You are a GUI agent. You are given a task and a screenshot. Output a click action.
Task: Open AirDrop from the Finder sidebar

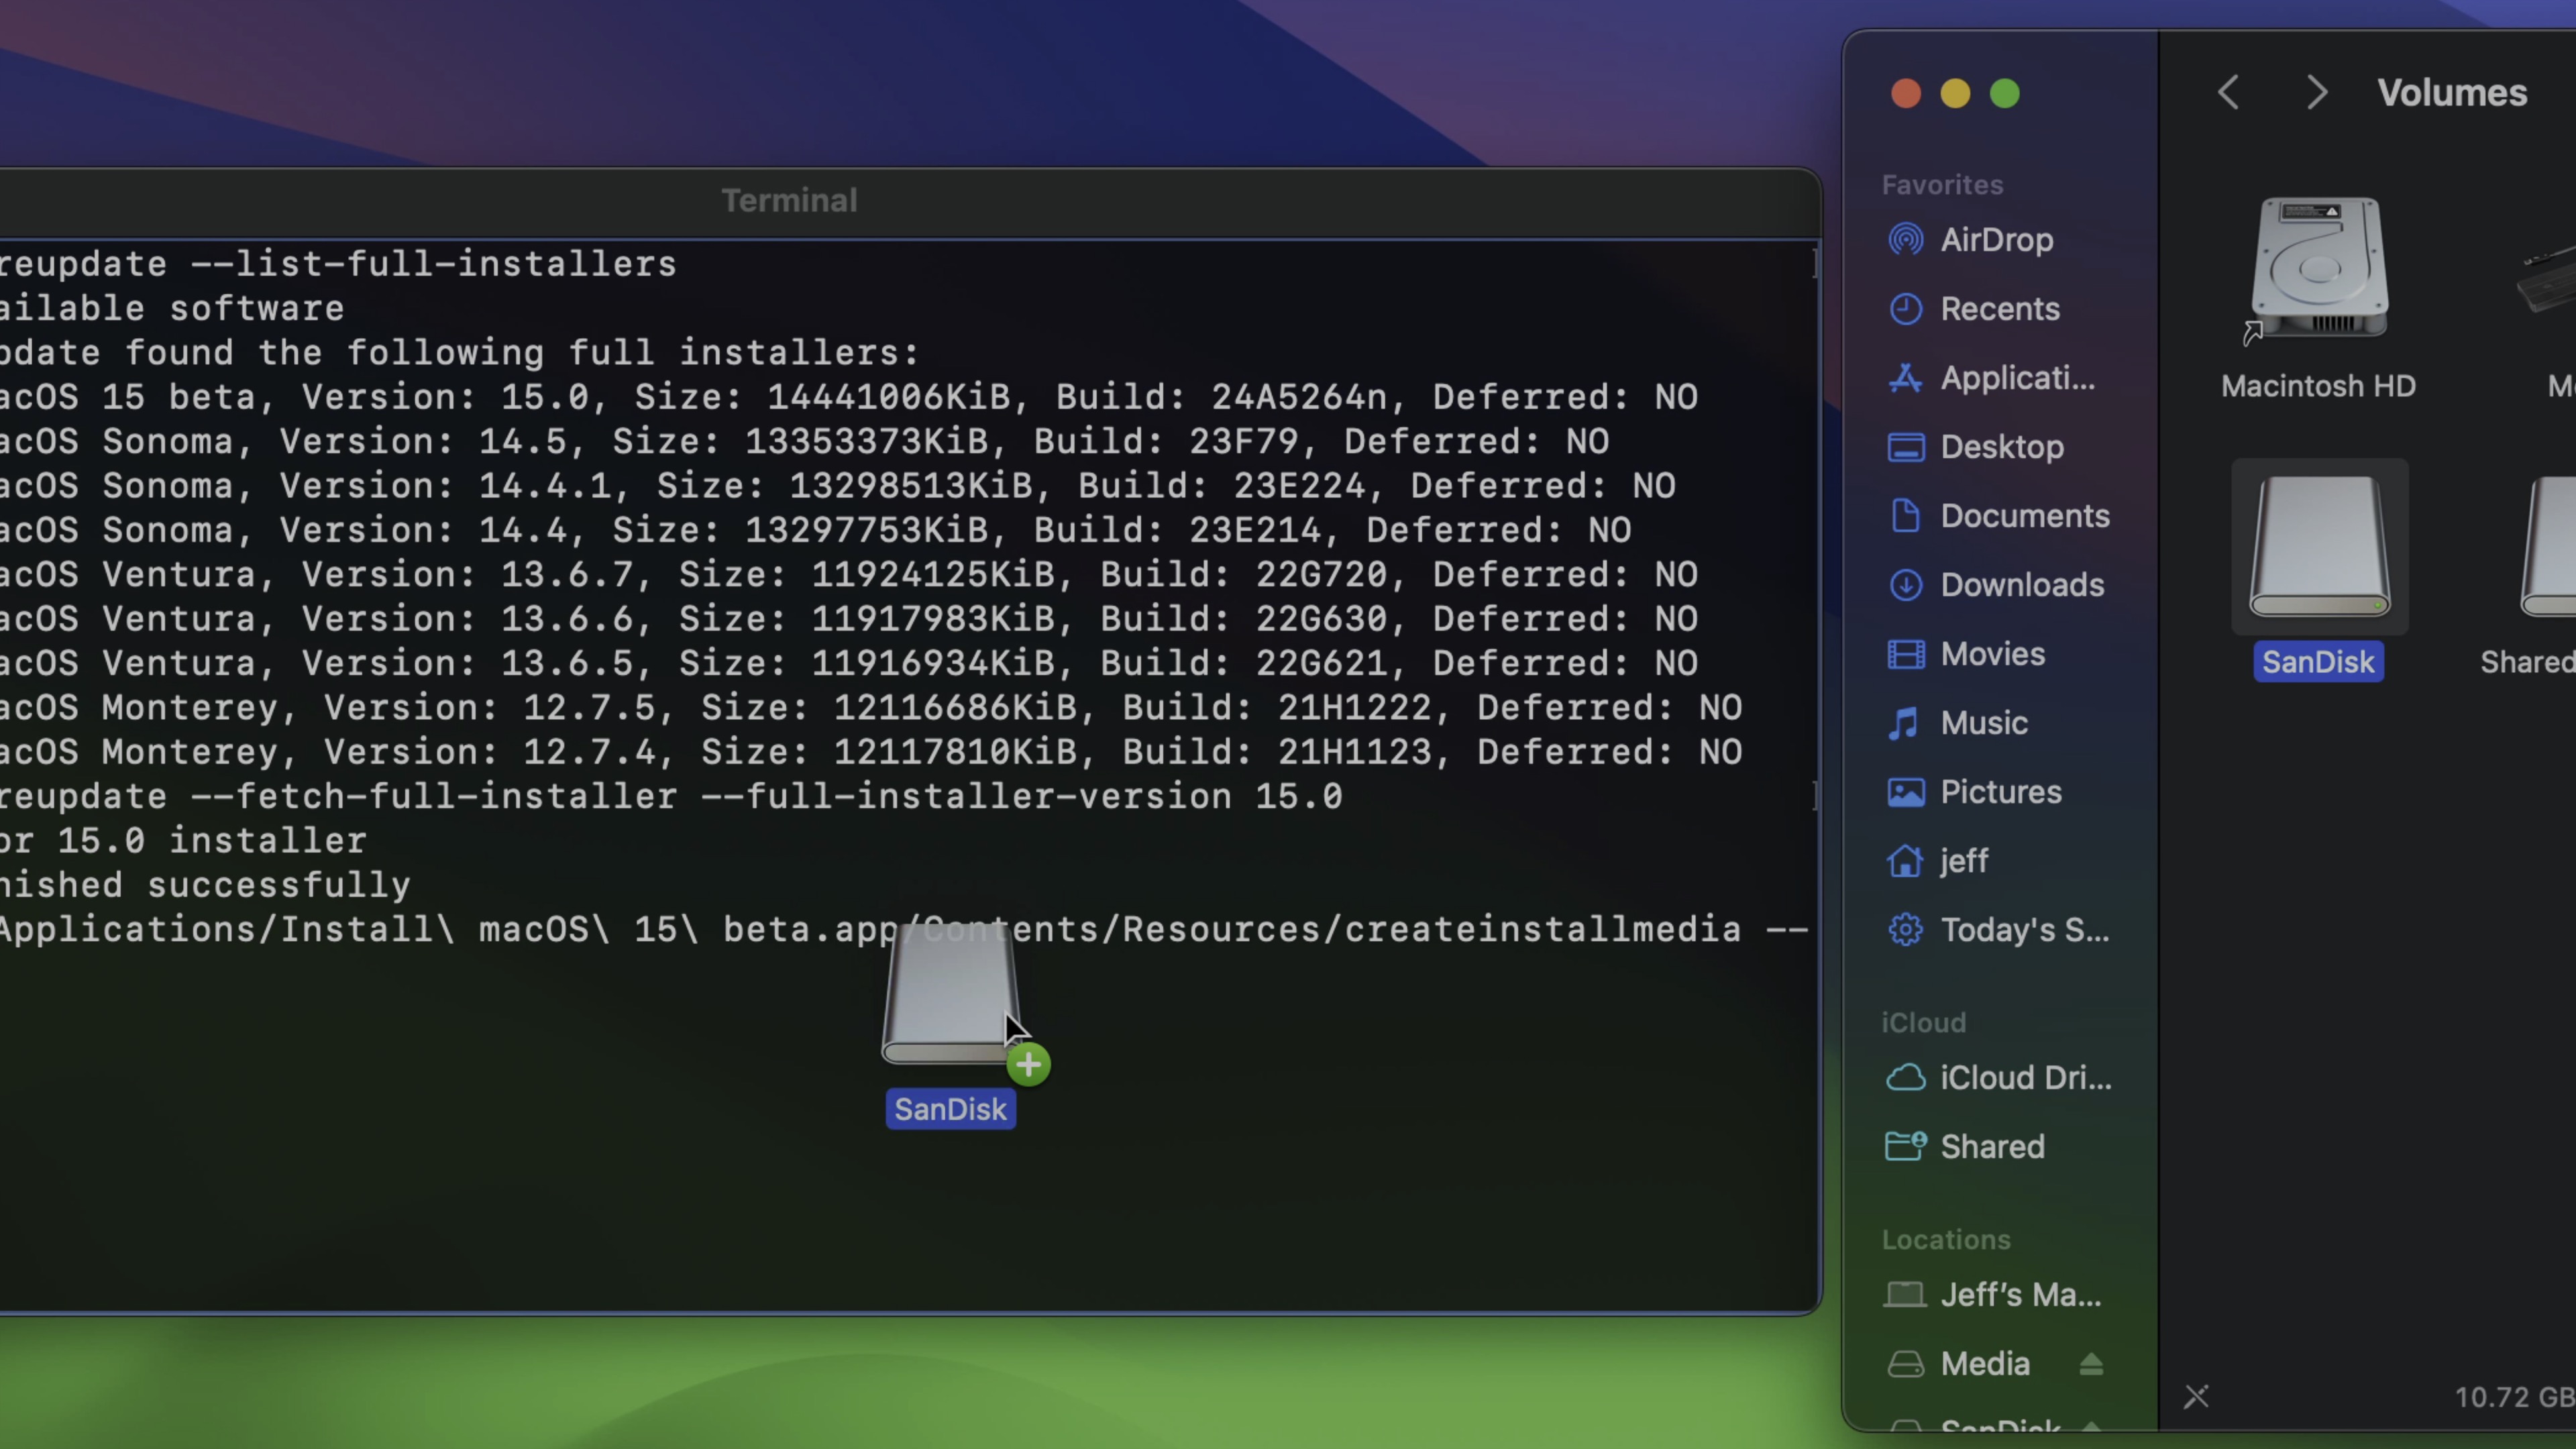point(1996,240)
